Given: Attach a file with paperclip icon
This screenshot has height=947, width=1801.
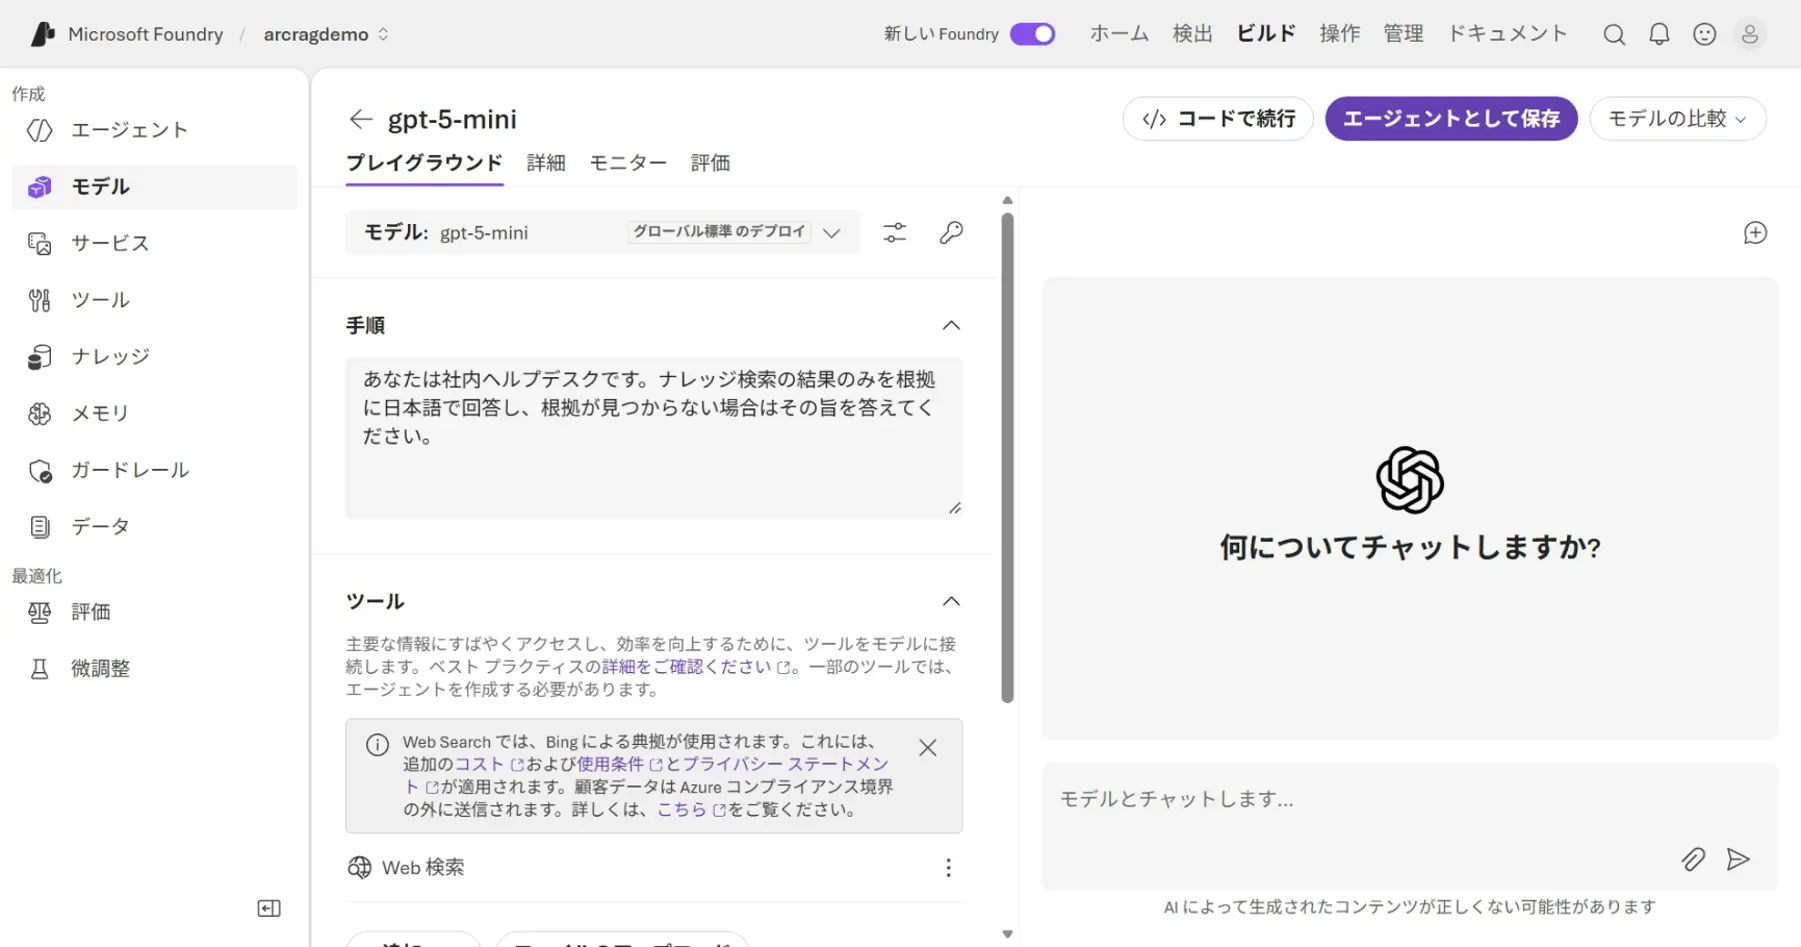Looking at the screenshot, I should [x=1693, y=859].
